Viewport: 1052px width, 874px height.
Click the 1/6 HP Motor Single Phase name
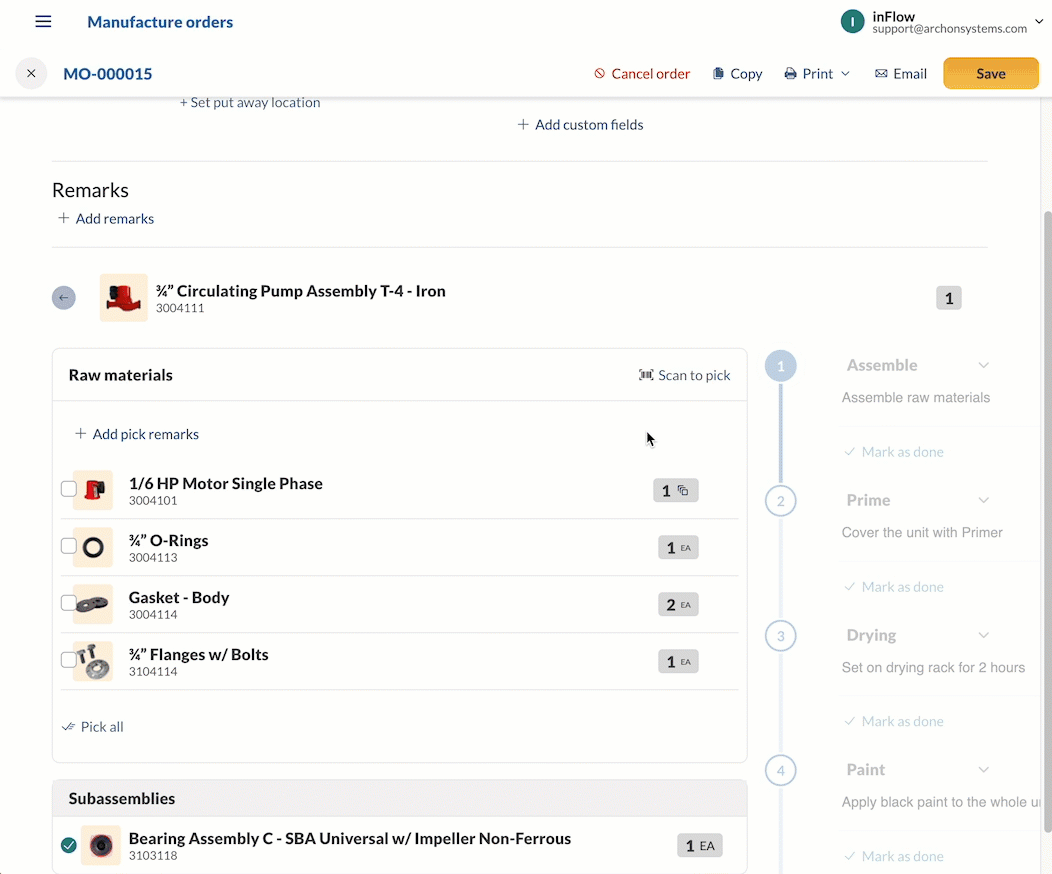(x=225, y=484)
